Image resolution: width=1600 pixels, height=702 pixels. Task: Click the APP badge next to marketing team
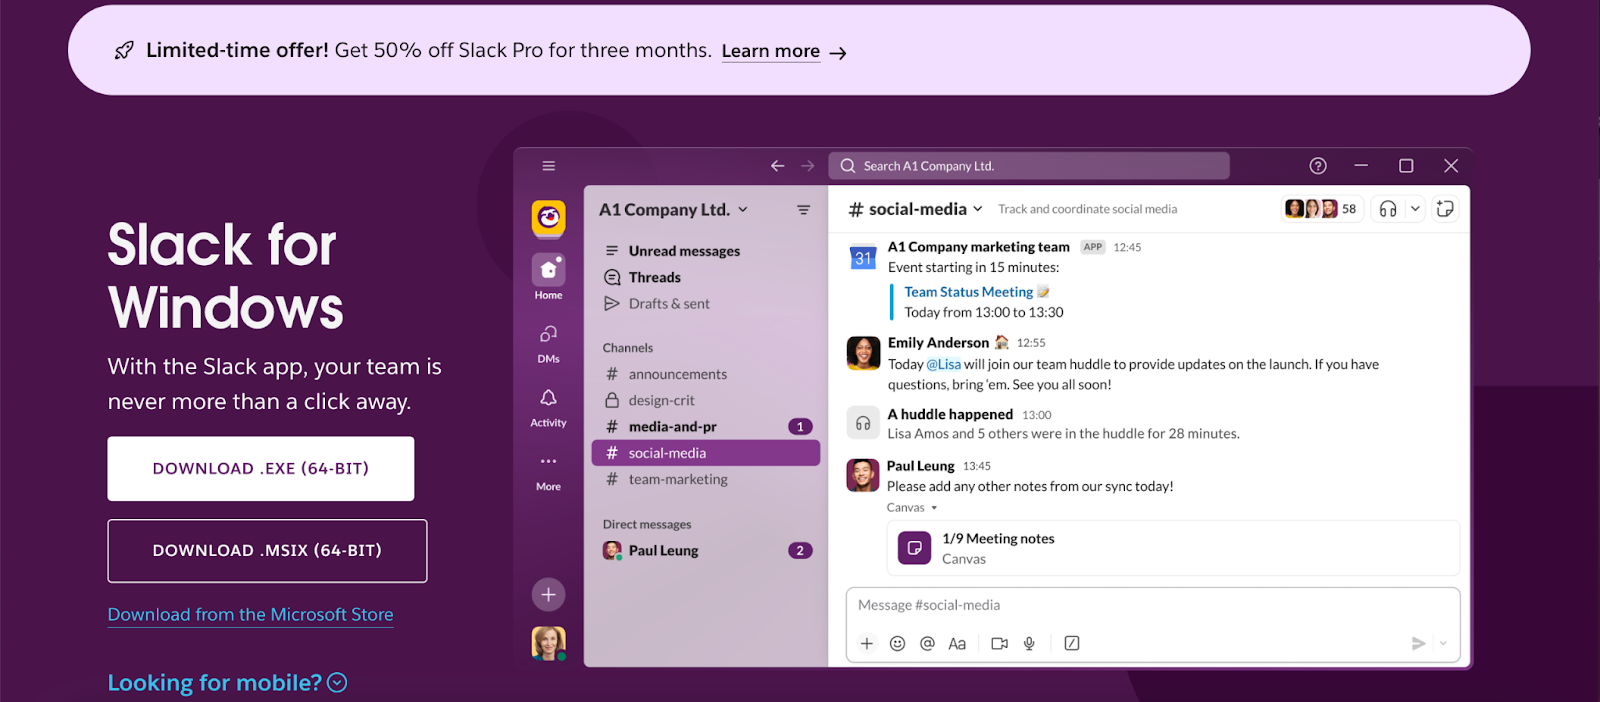1093,247
